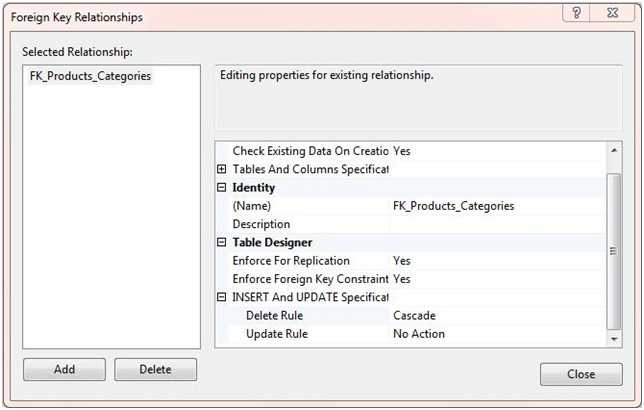Click the Add relationship button
This screenshot has width=644, height=410.
(x=64, y=369)
